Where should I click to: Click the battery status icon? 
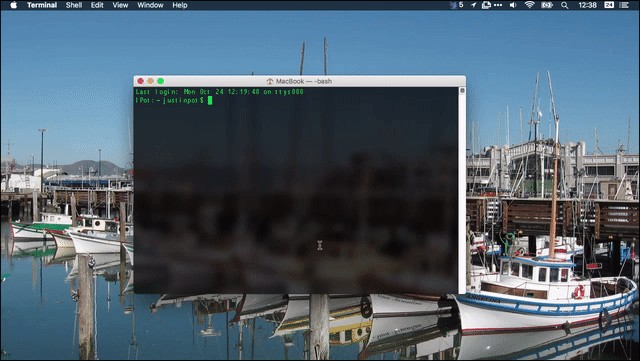547,5
